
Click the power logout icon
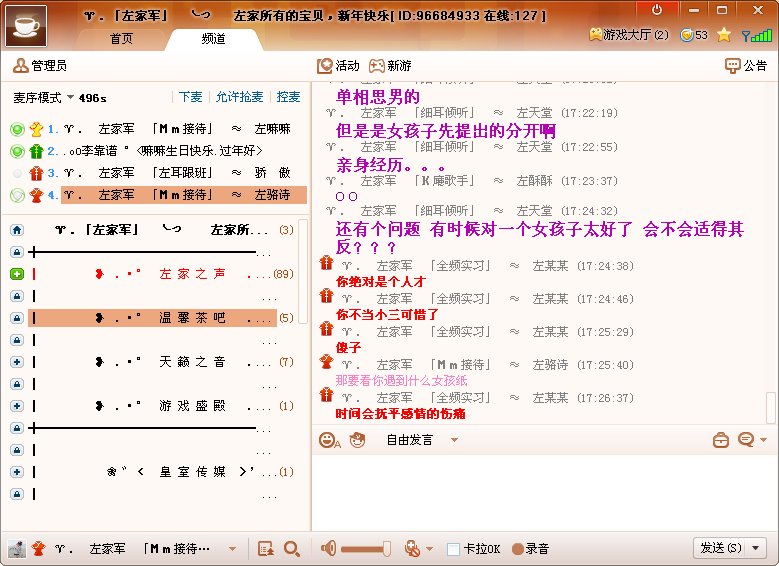(657, 10)
